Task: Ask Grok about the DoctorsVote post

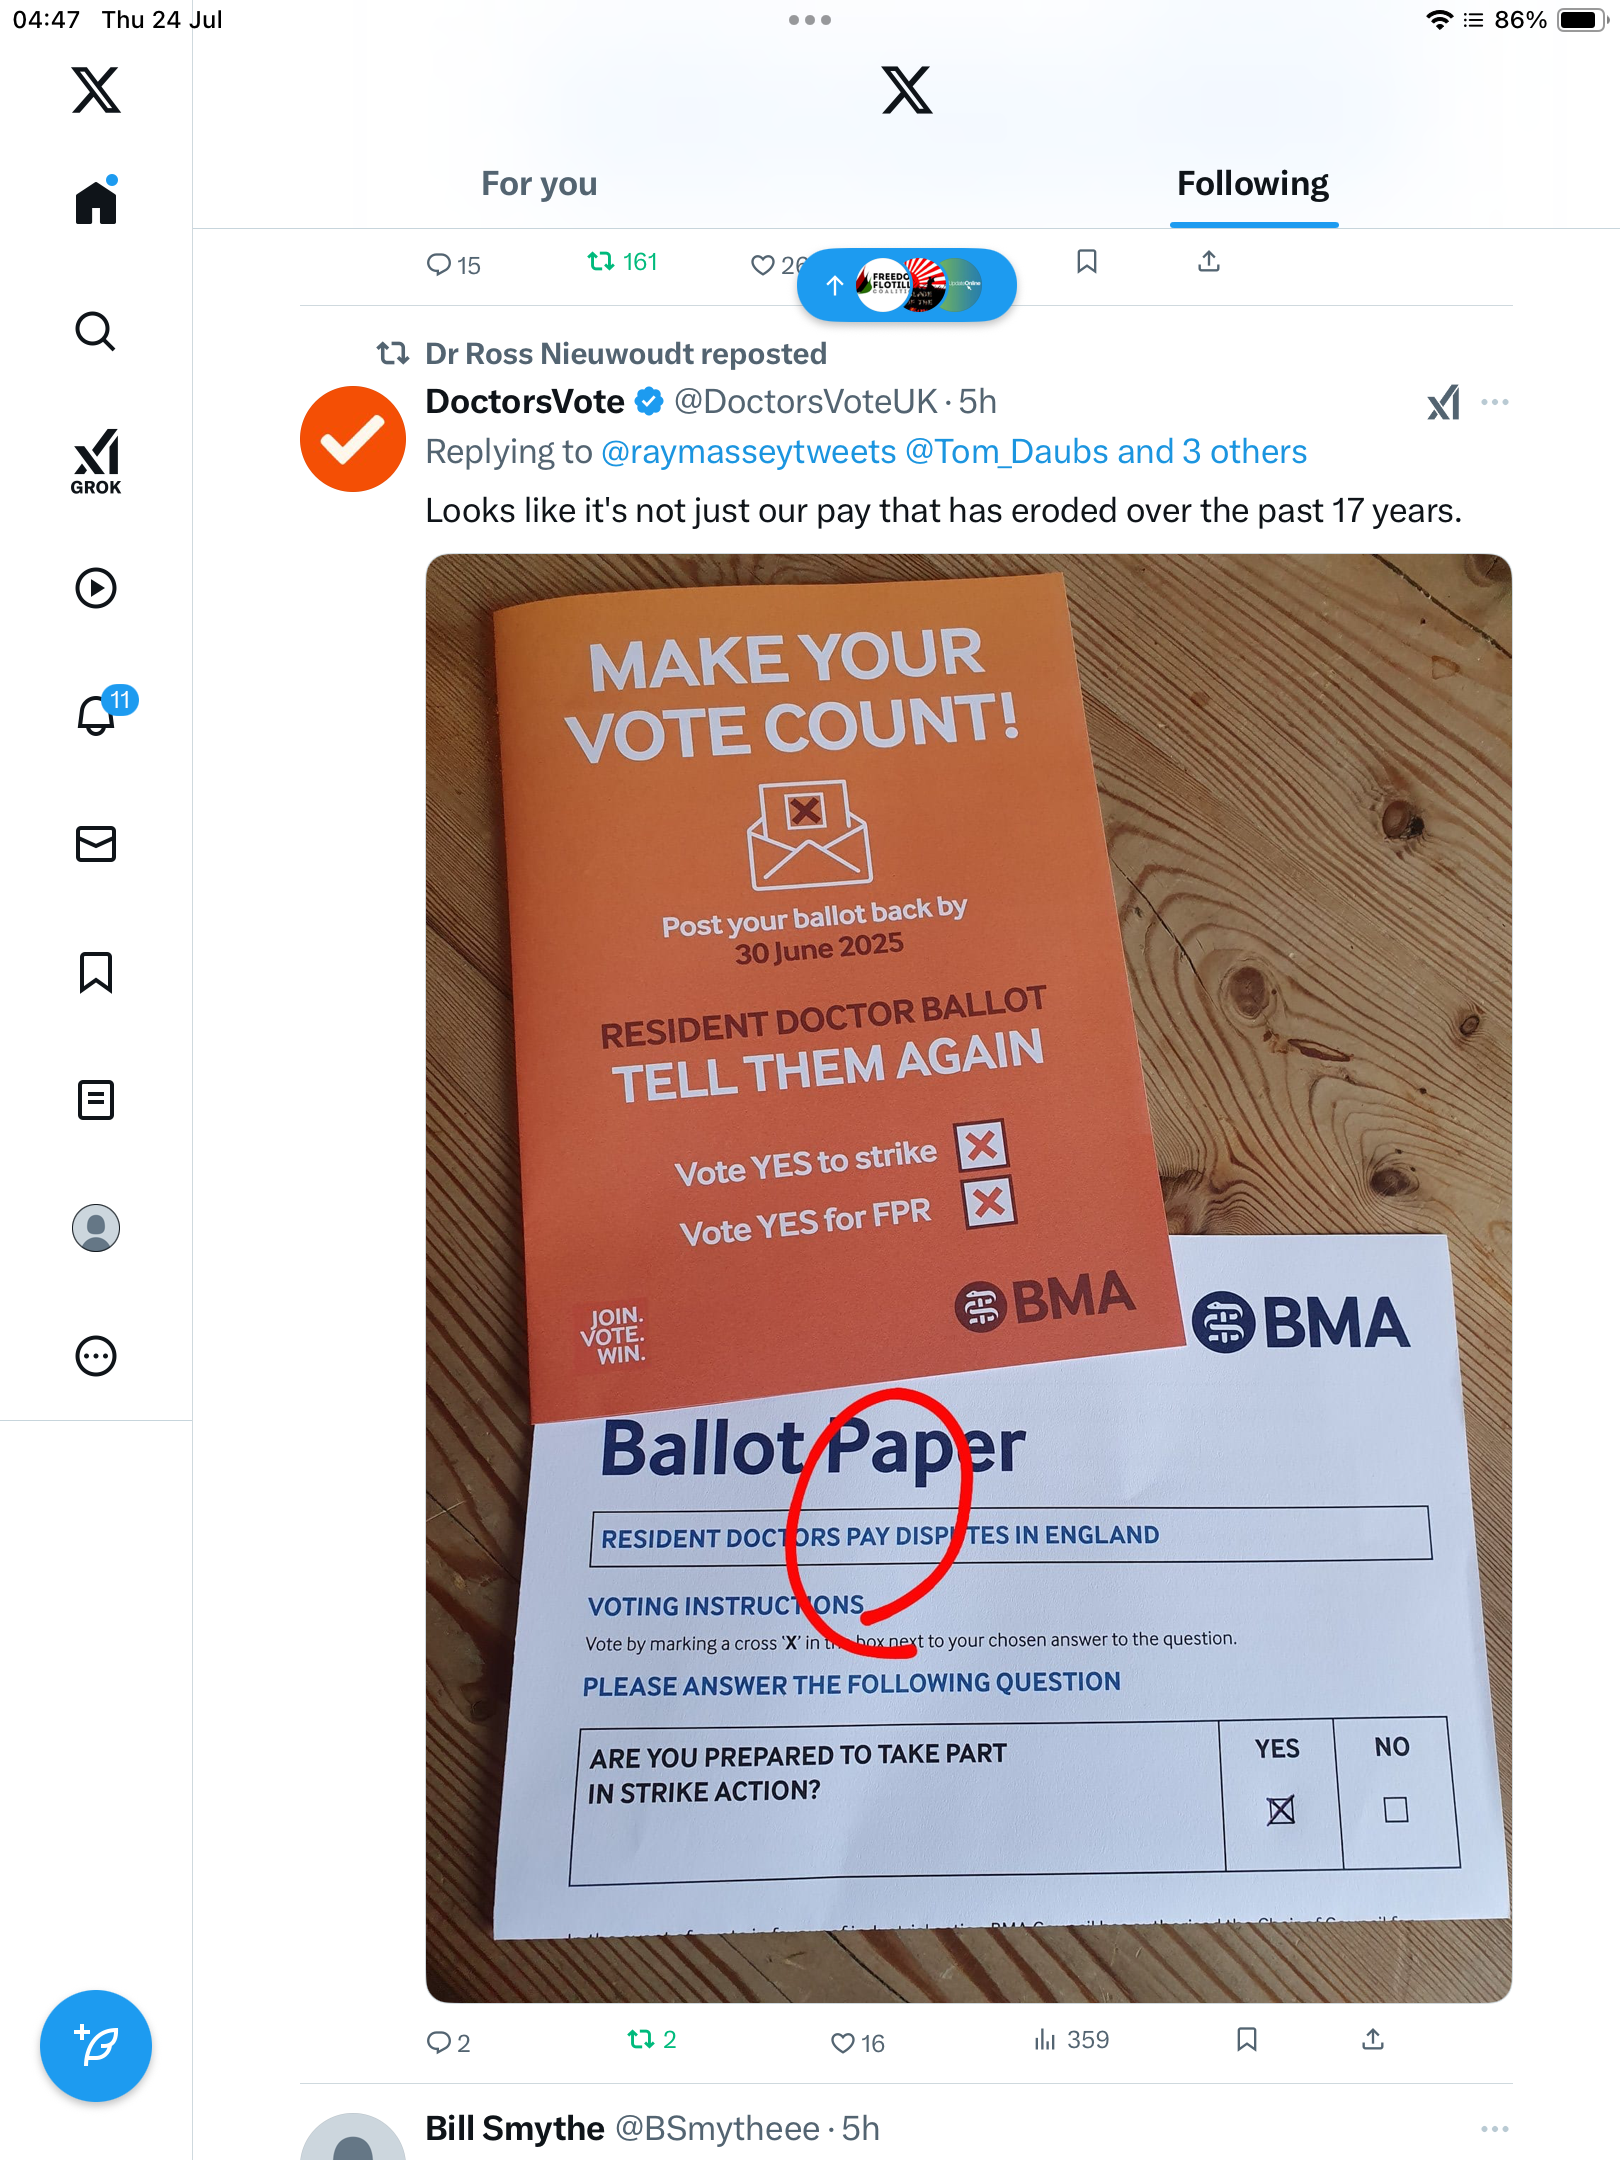Action: (x=1443, y=402)
